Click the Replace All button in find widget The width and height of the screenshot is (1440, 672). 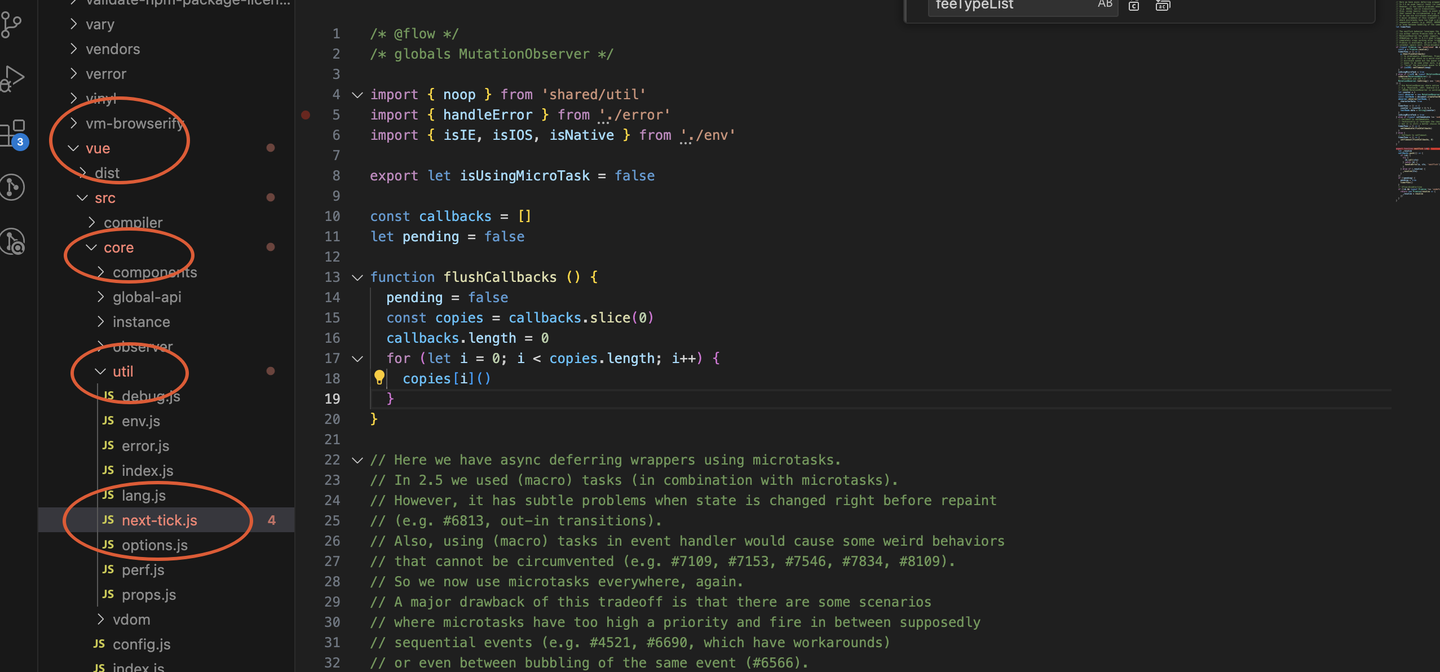(1162, 6)
